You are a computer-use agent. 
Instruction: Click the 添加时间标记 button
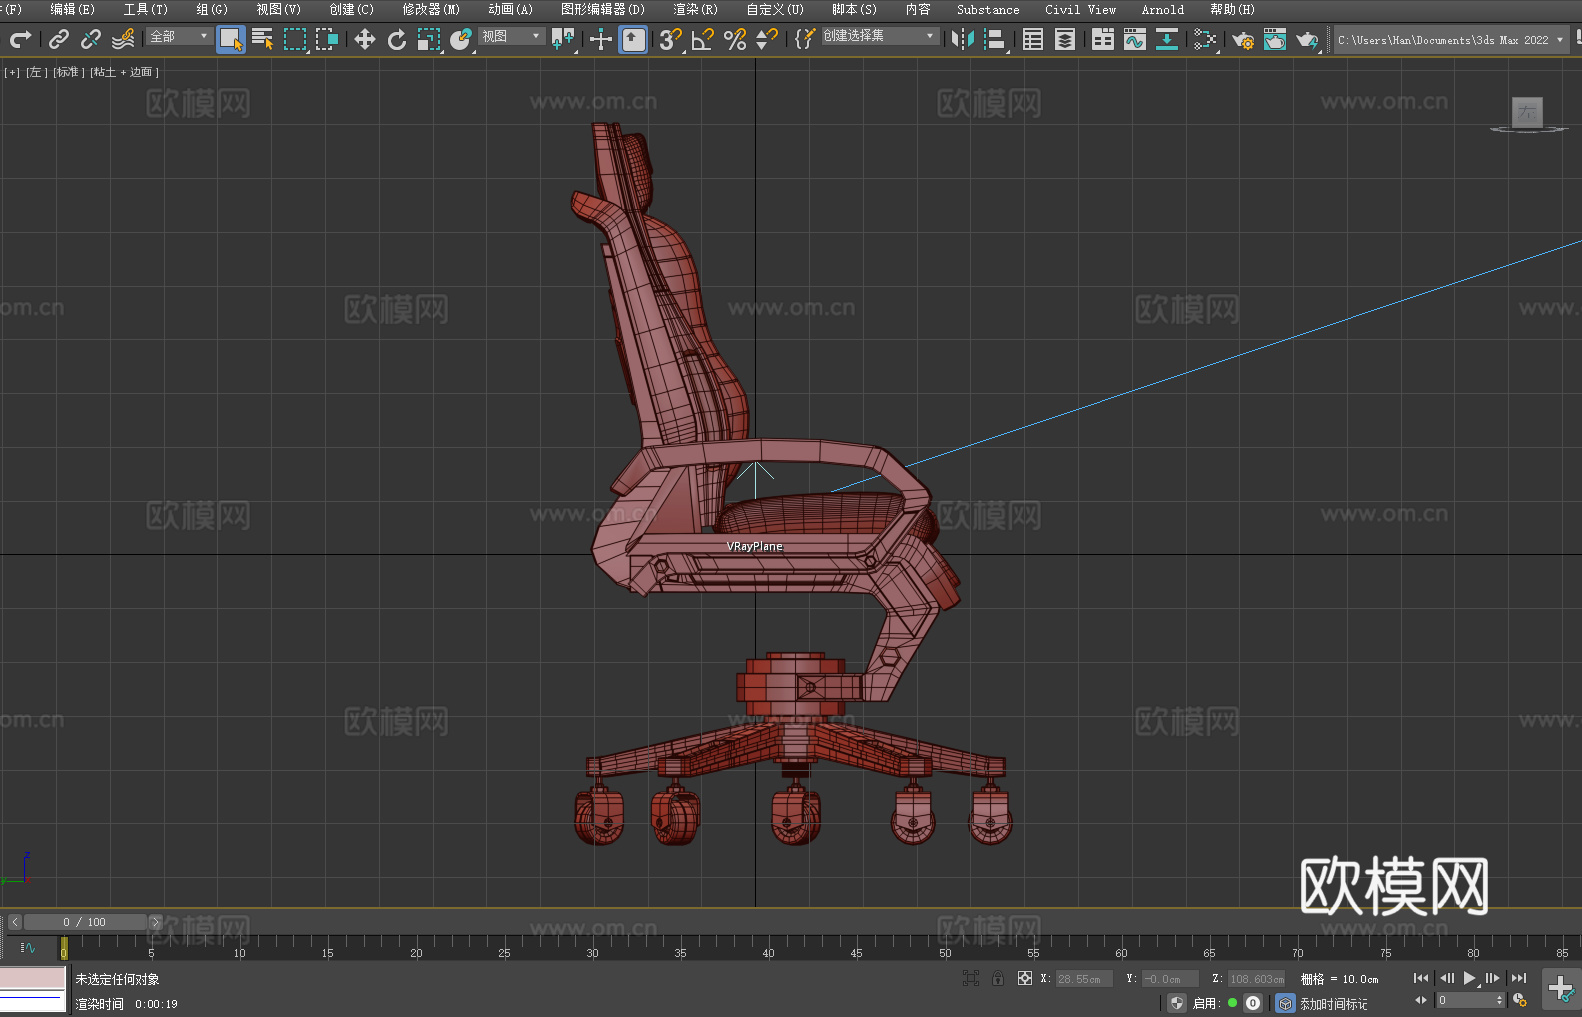point(1333,1003)
